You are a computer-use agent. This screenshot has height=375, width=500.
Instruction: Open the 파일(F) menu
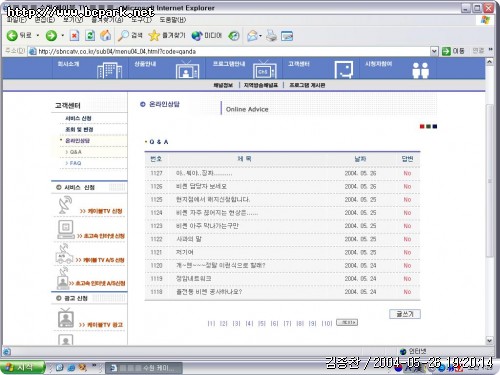pos(16,20)
